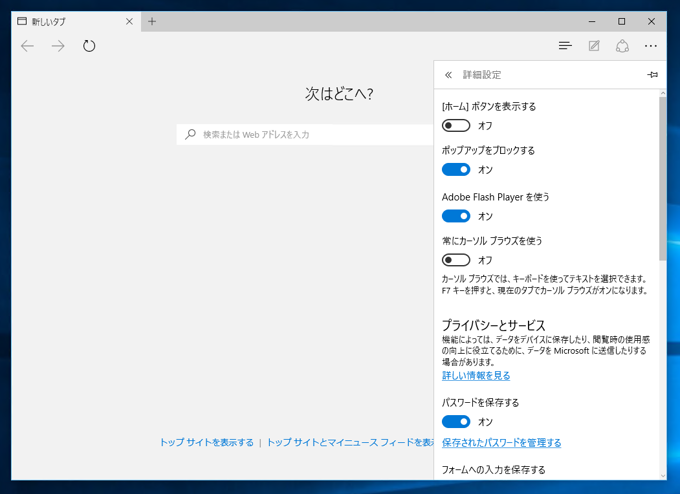This screenshot has width=680, height=494.
Task: Click the プライバシーとサービス heading
Action: click(494, 325)
